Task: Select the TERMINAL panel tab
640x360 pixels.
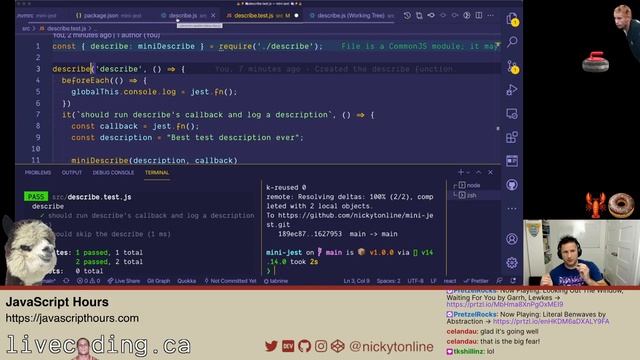Action: point(157,173)
